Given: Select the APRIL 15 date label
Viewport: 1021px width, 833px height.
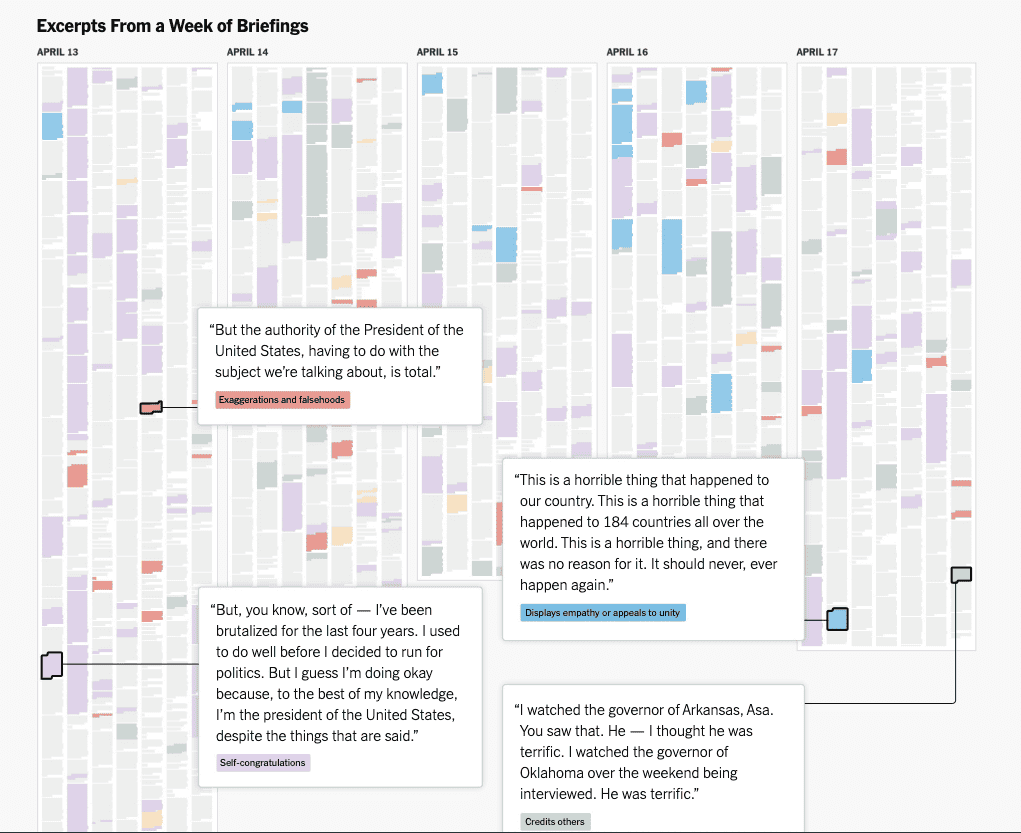Looking at the screenshot, I should pyautogui.click(x=438, y=52).
